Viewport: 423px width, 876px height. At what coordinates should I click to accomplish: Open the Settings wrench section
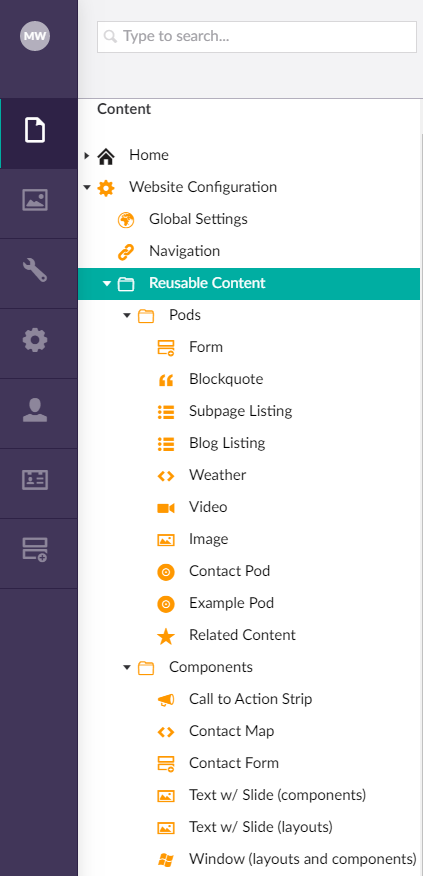pyautogui.click(x=35, y=270)
